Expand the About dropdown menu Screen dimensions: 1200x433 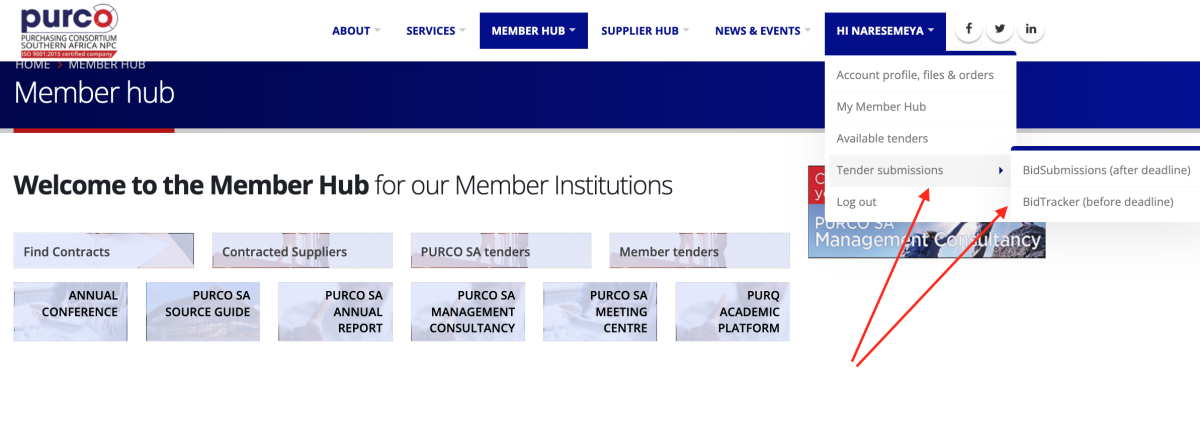pos(356,31)
